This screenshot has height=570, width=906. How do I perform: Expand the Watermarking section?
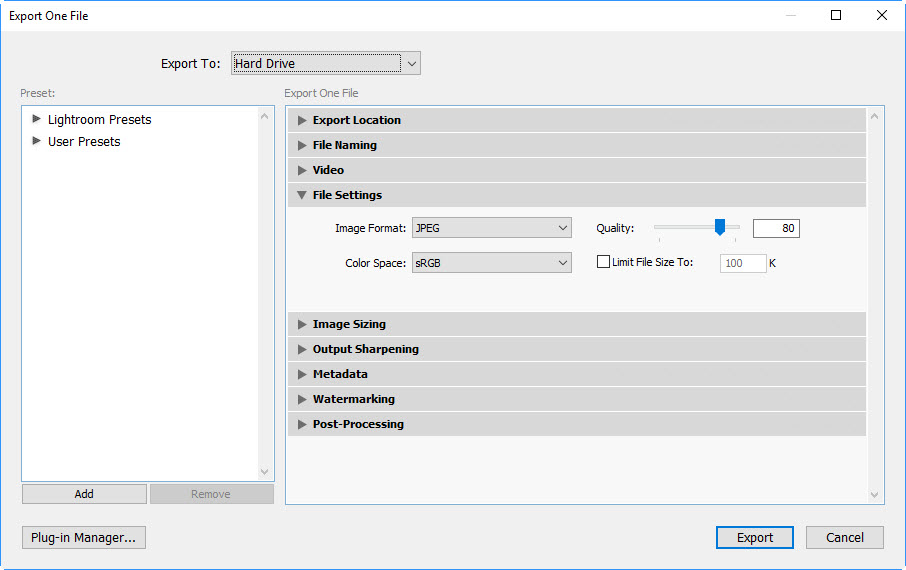click(x=577, y=399)
